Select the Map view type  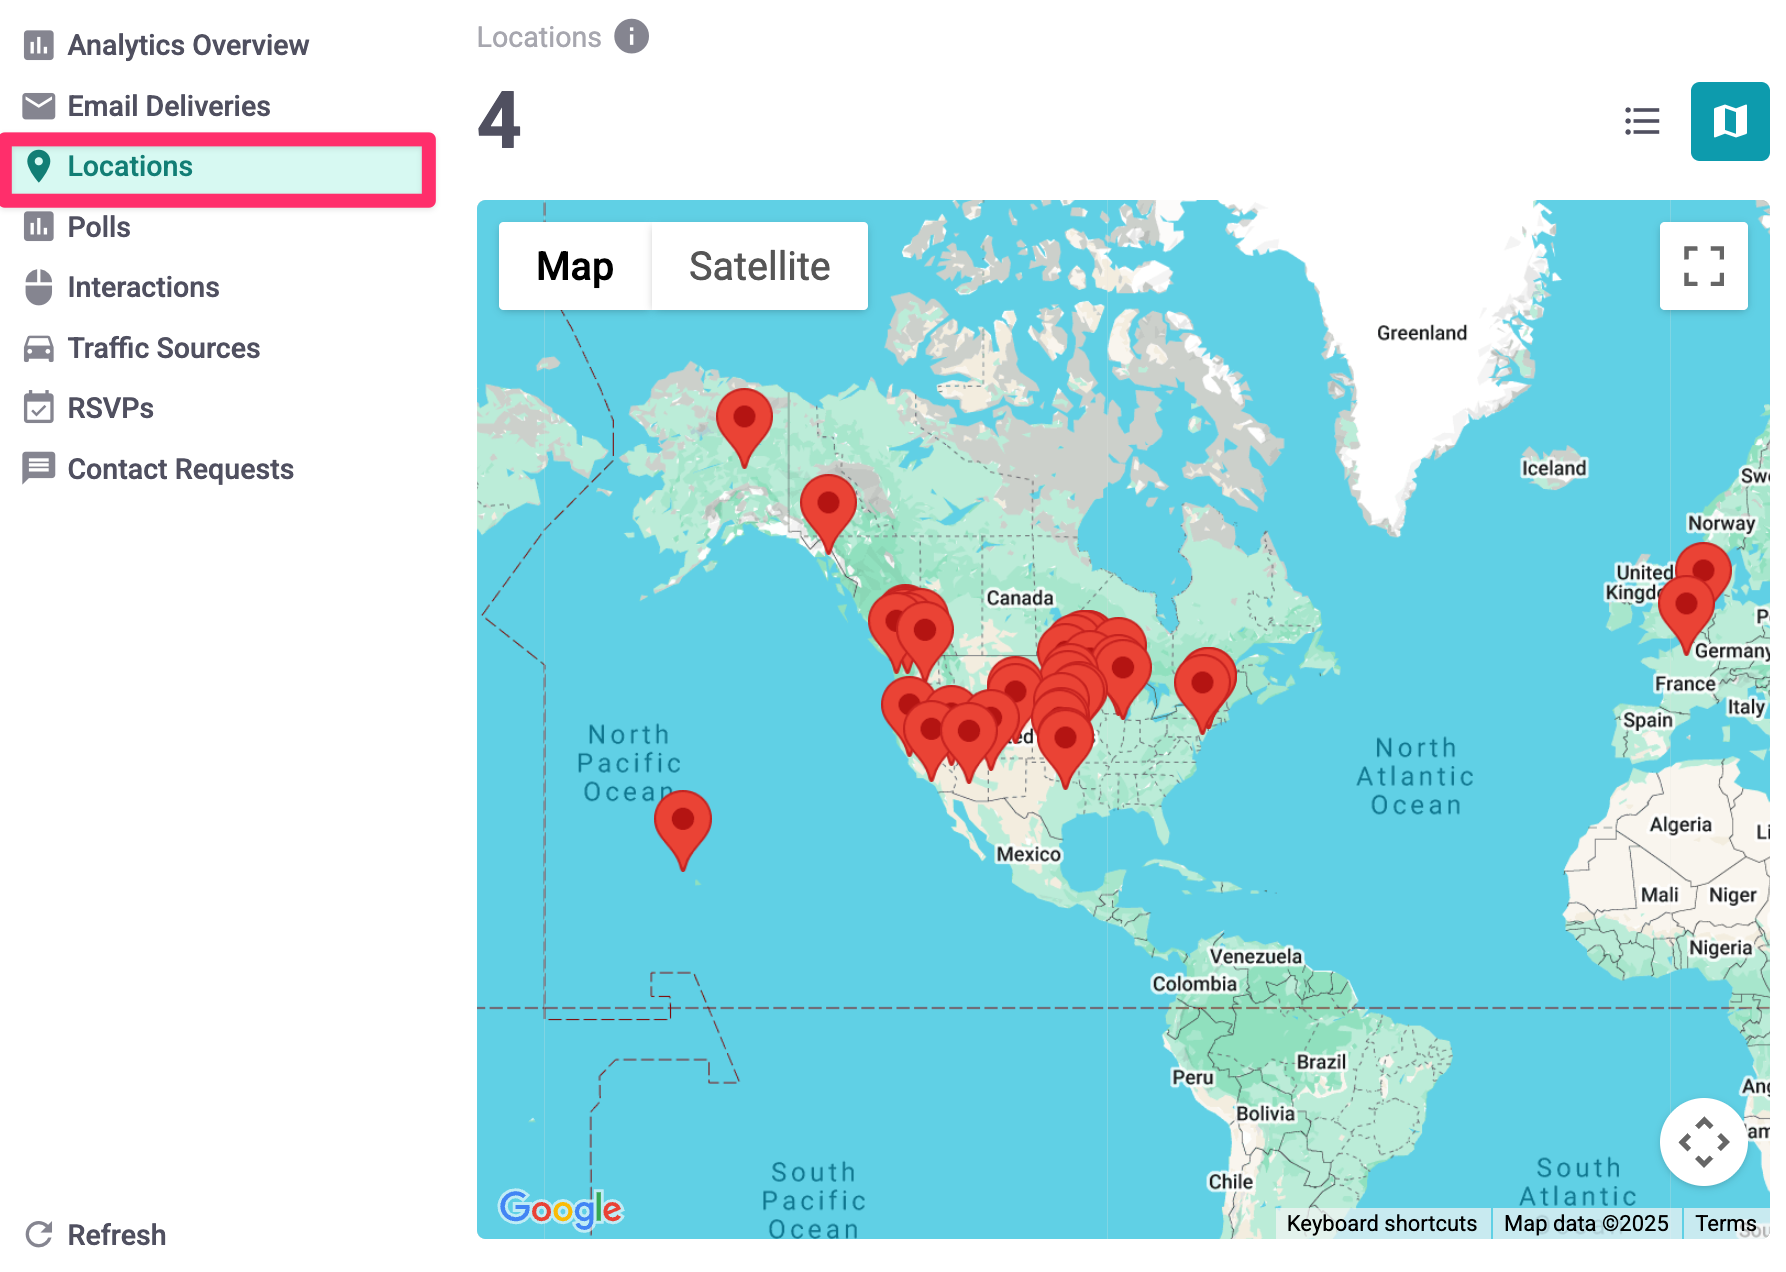[x=575, y=267]
